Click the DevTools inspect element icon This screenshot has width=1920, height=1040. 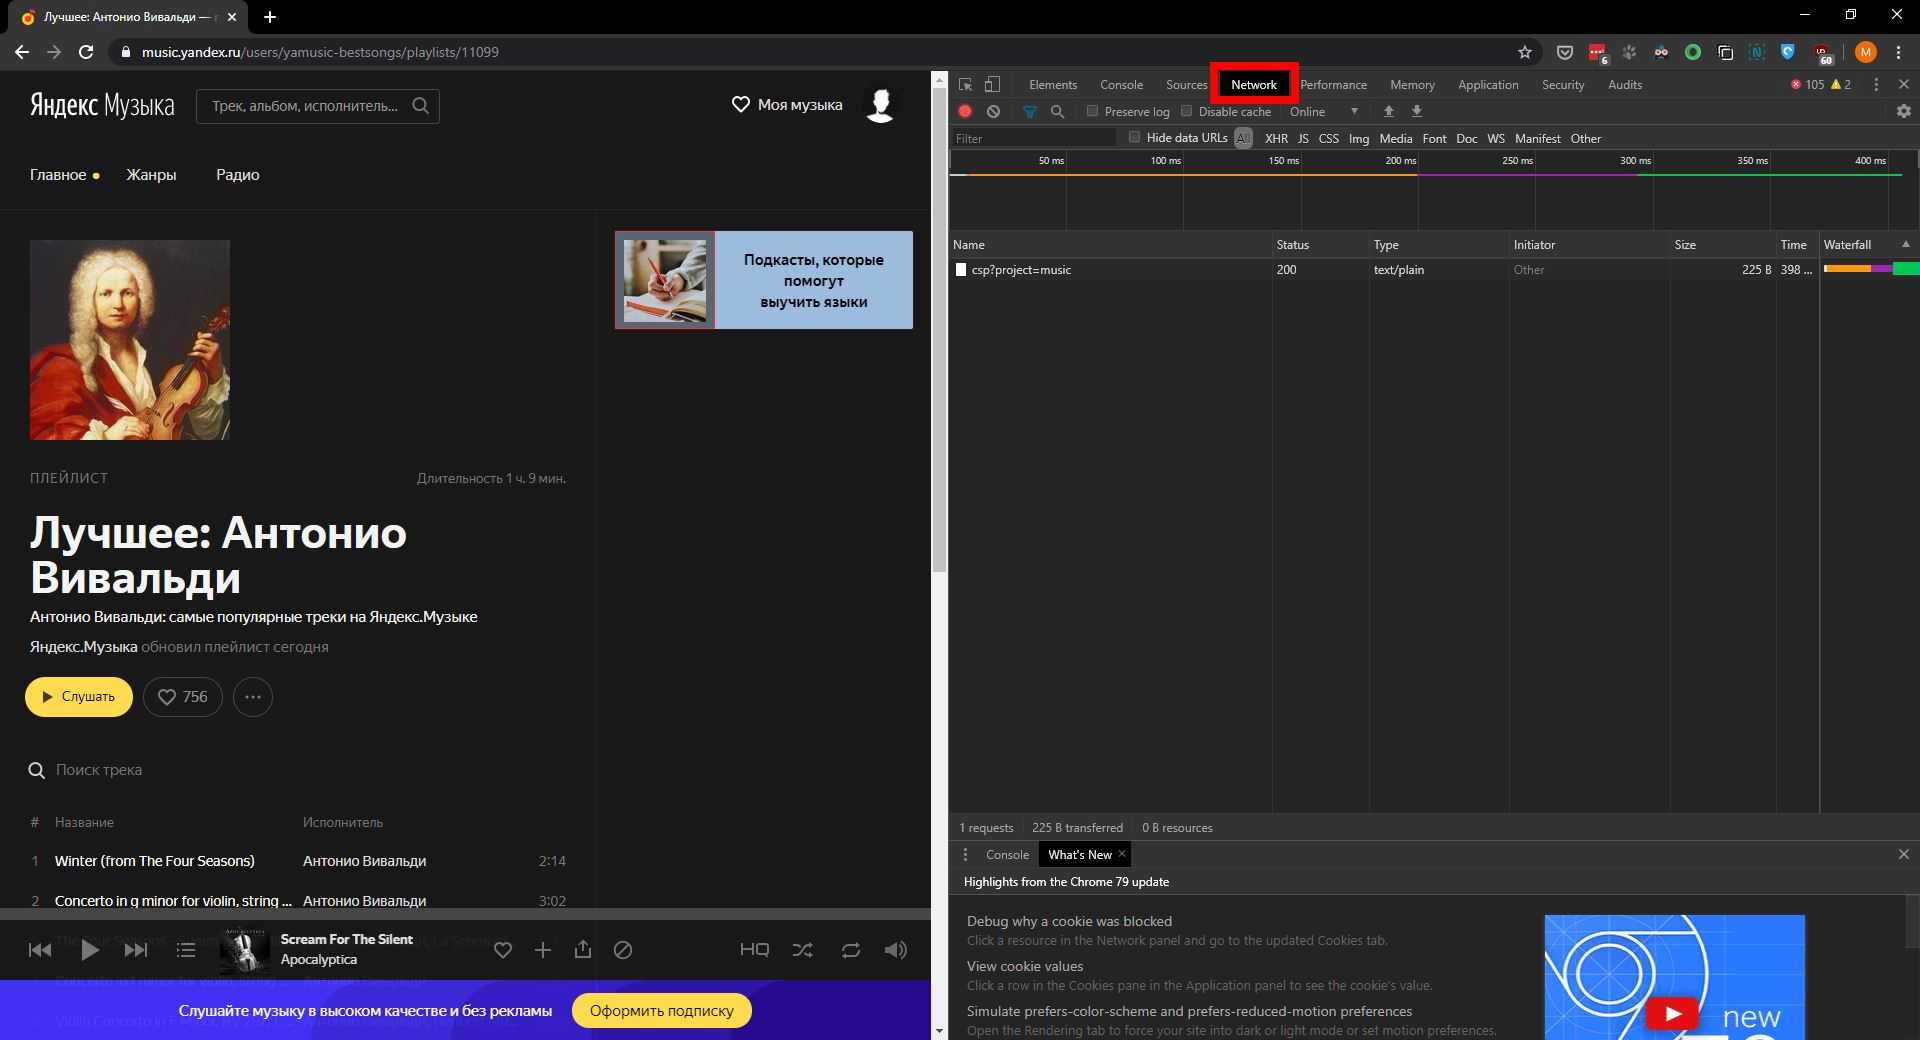point(965,85)
